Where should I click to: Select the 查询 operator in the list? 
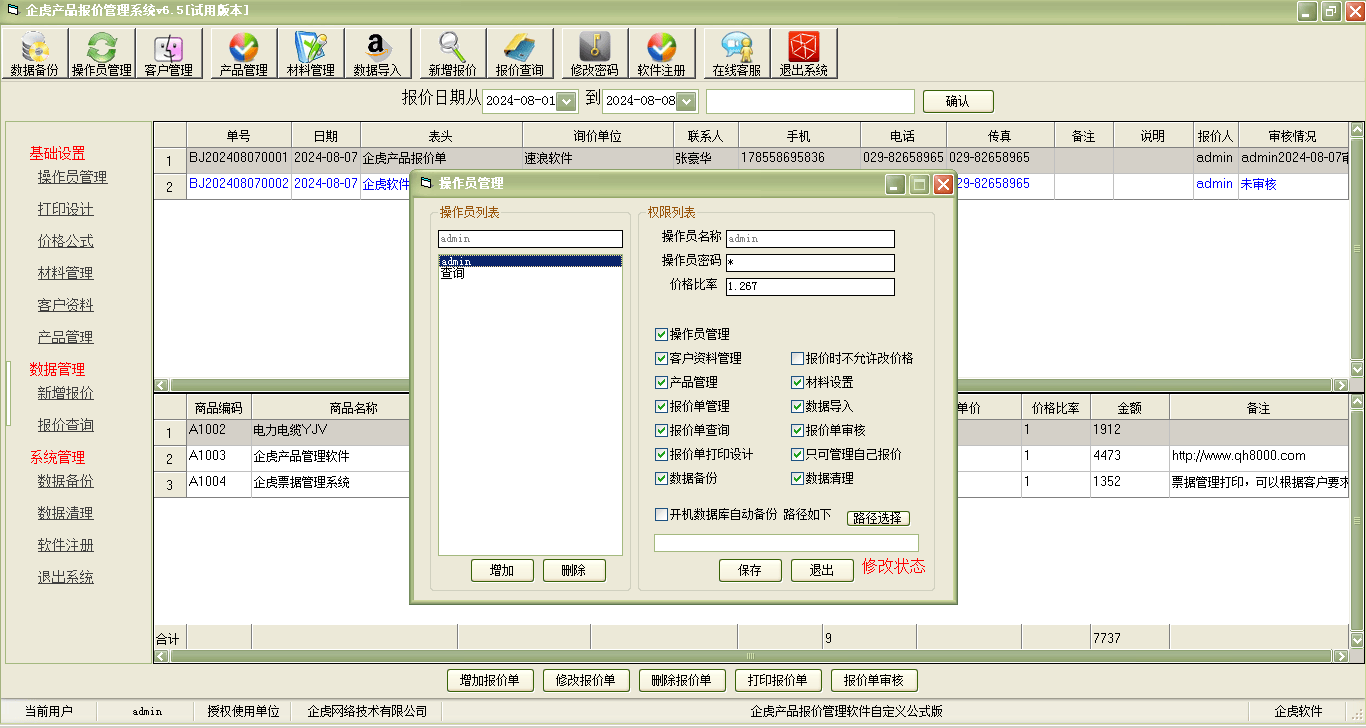tap(452, 273)
